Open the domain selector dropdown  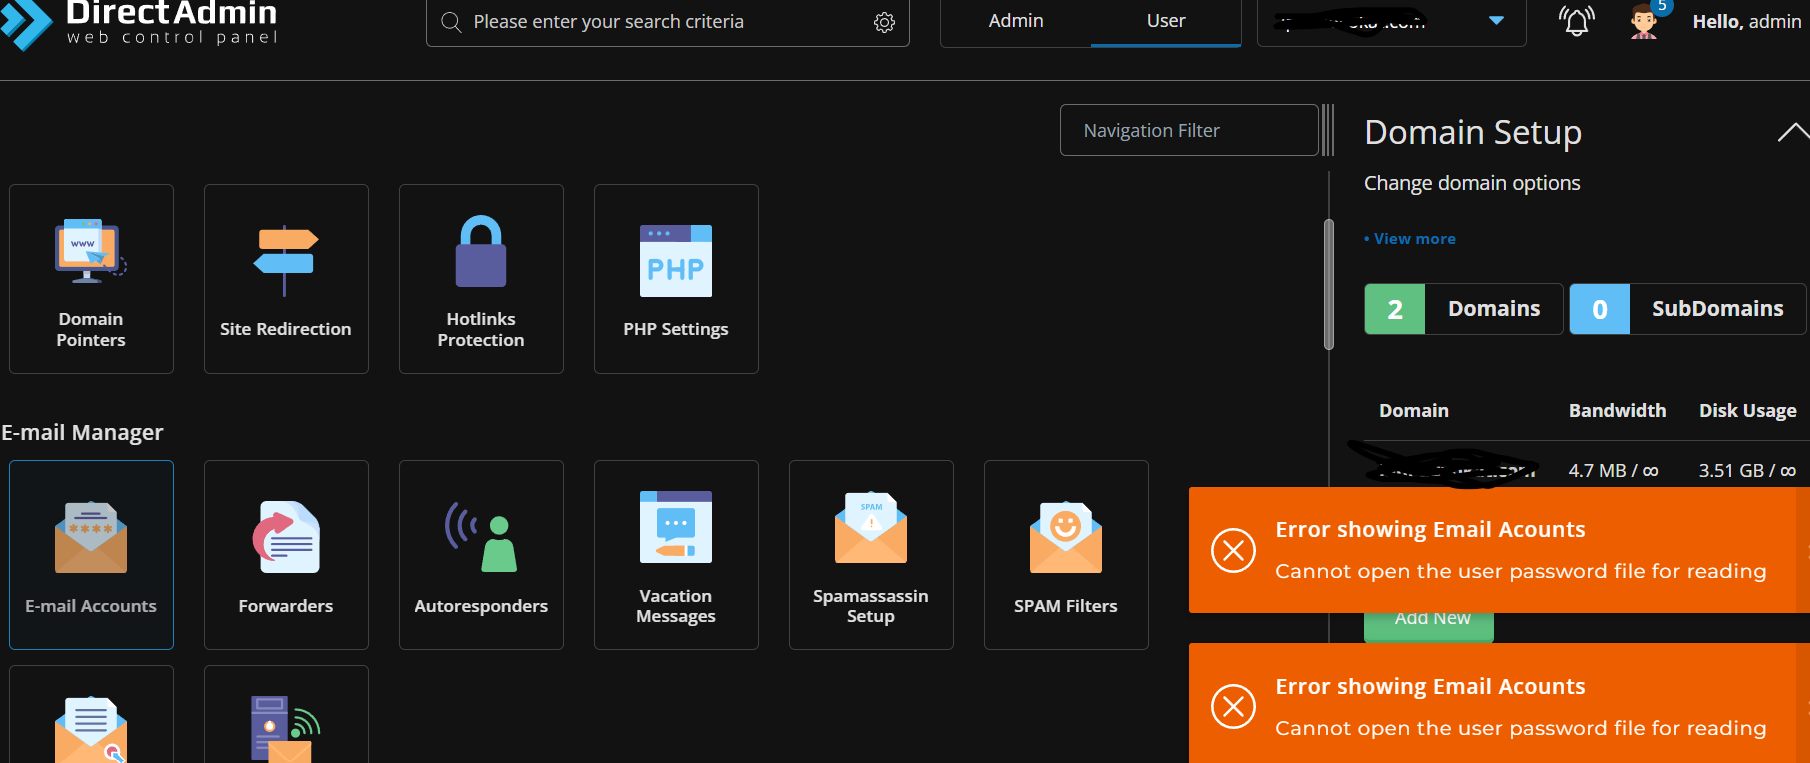click(1391, 21)
